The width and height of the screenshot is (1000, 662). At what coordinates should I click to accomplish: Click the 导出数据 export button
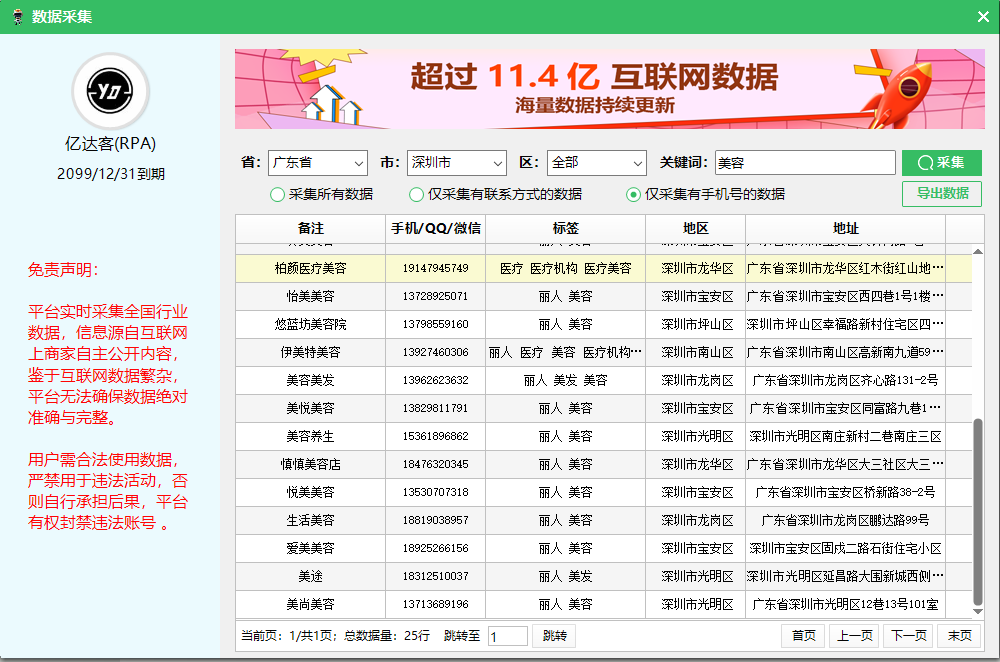pyautogui.click(x=941, y=194)
